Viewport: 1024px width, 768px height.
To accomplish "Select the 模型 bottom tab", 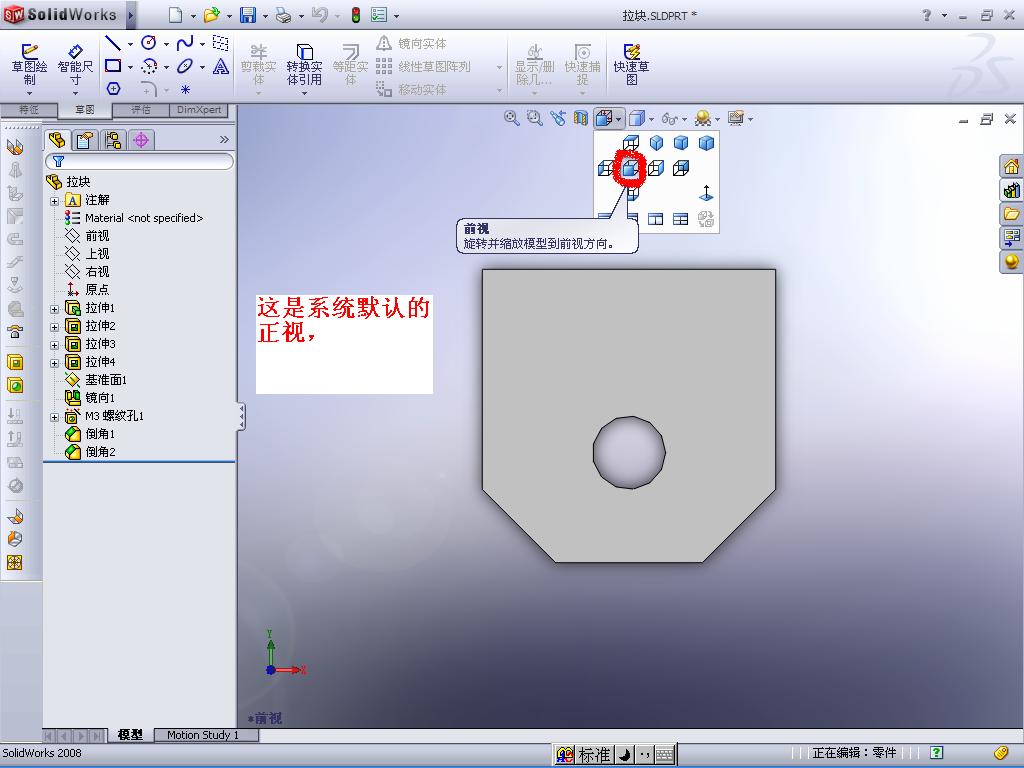I will [x=130, y=735].
